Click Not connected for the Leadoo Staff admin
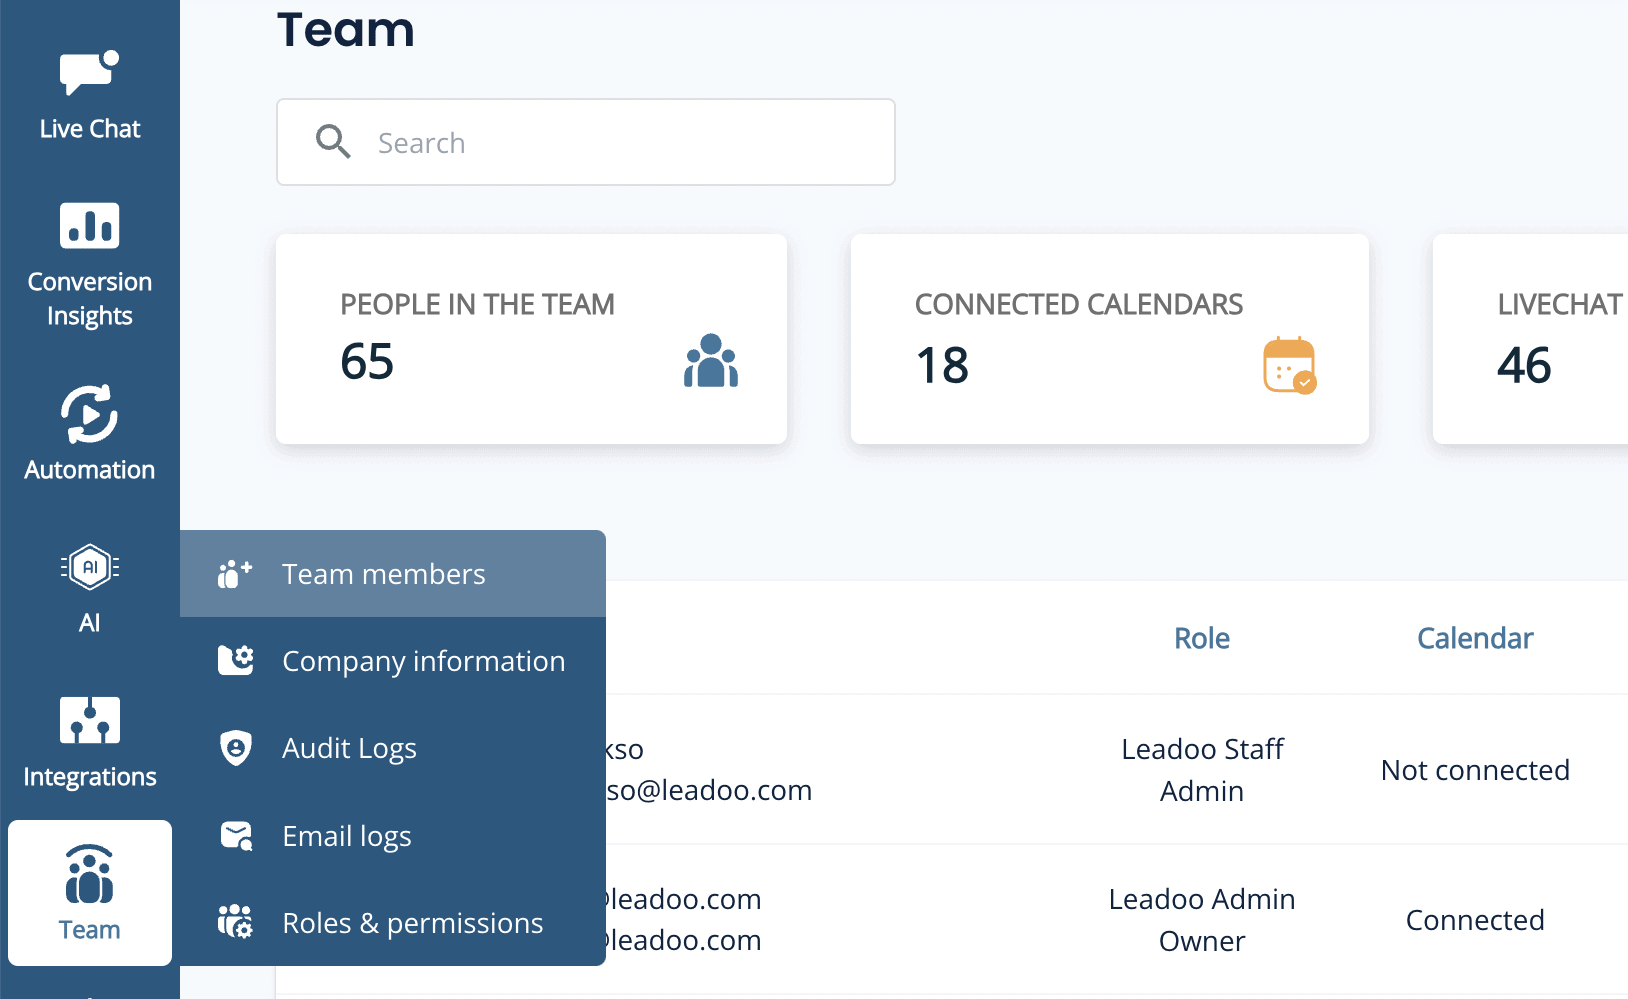 click(1475, 770)
